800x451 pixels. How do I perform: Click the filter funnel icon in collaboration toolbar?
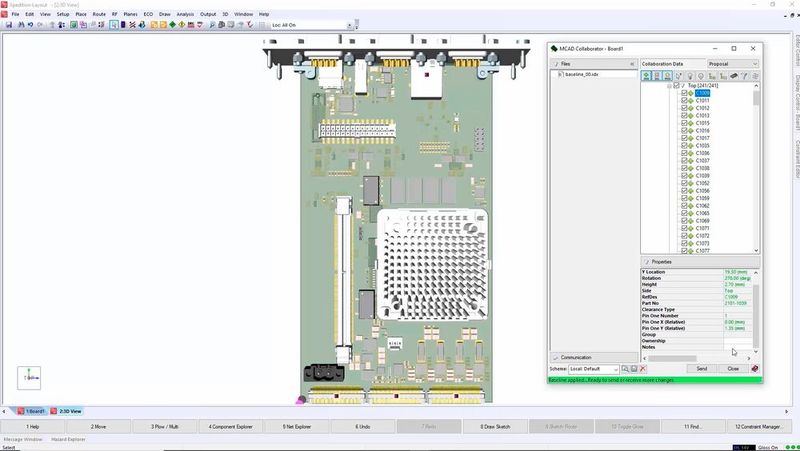[x=745, y=76]
